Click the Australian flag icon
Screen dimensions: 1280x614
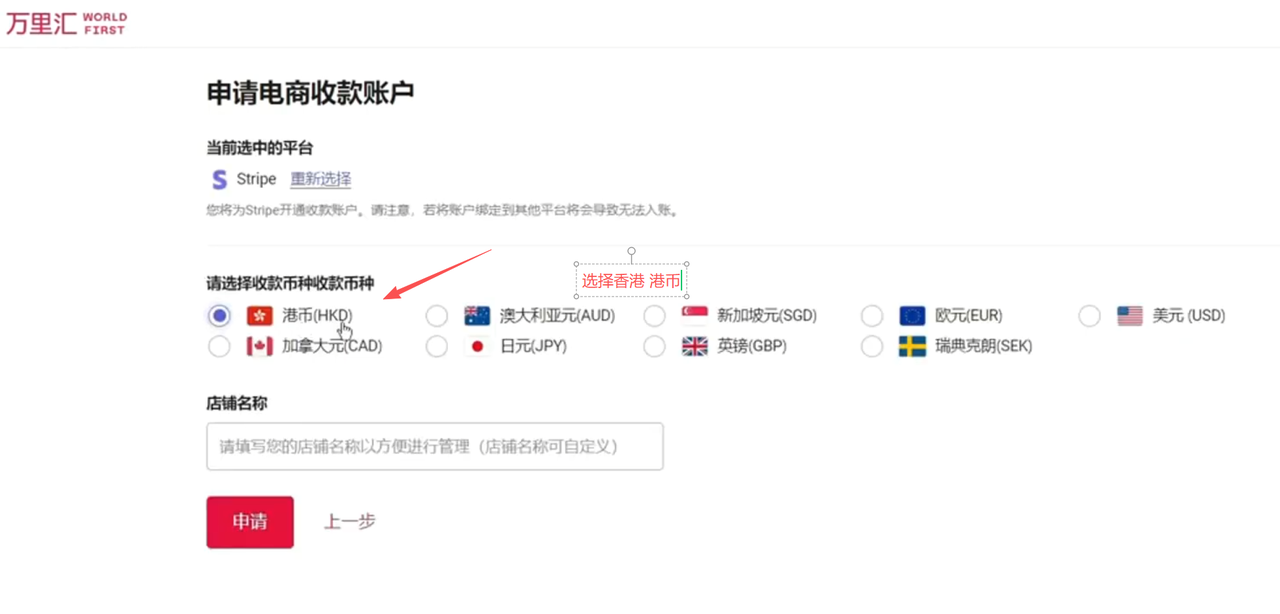point(477,316)
